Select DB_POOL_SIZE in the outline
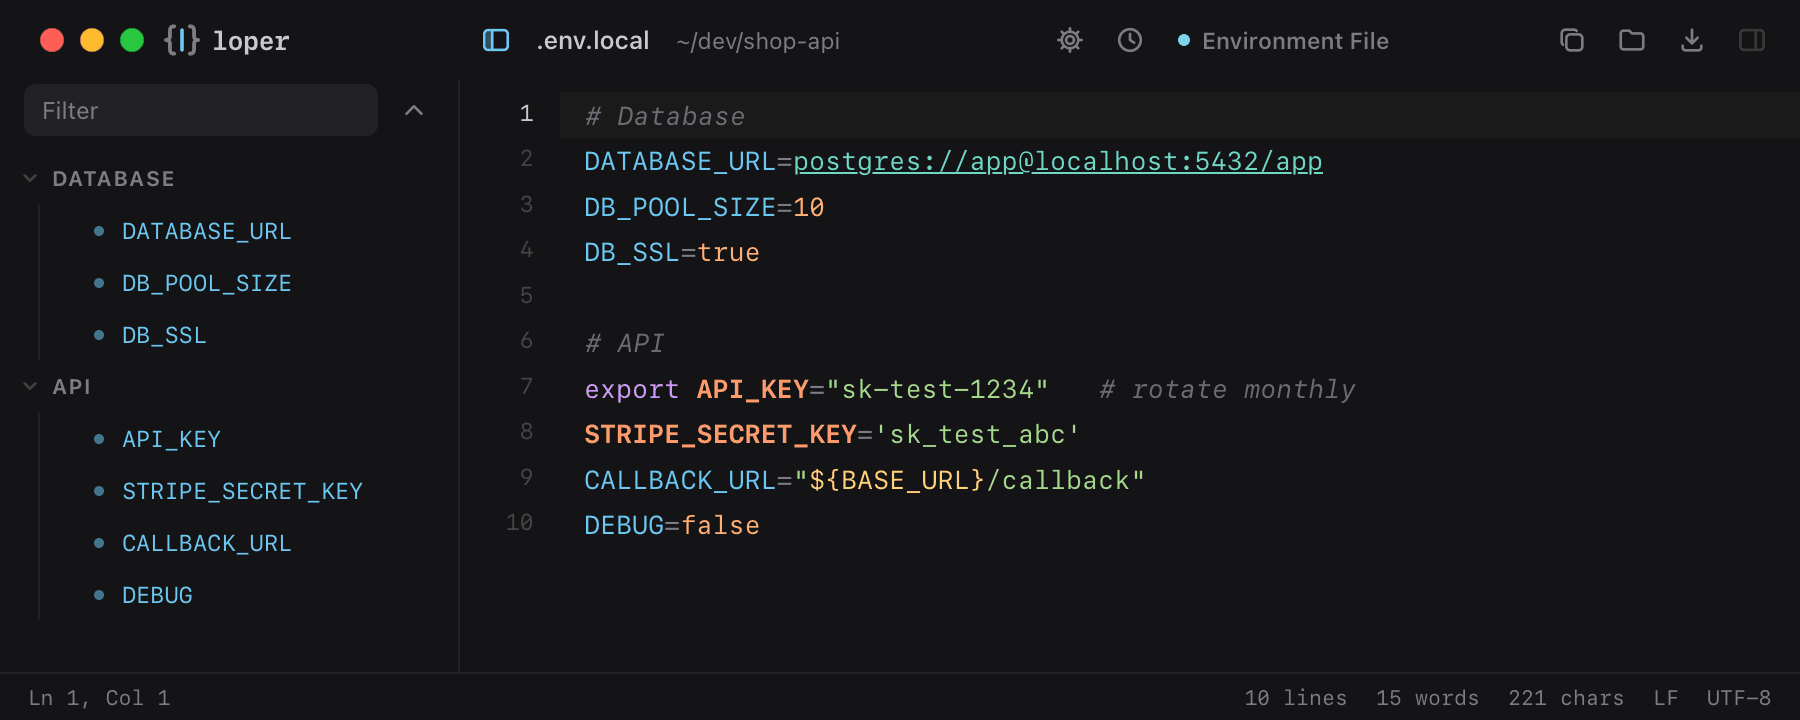The image size is (1800, 720). (x=207, y=283)
